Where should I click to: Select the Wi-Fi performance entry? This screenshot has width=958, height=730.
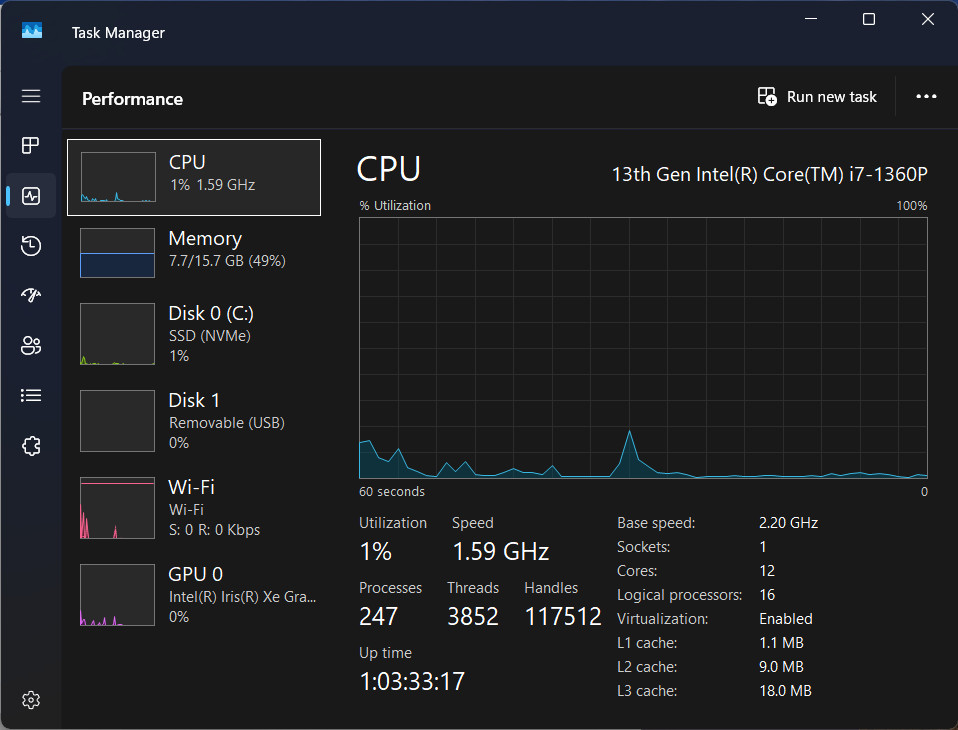[194, 508]
